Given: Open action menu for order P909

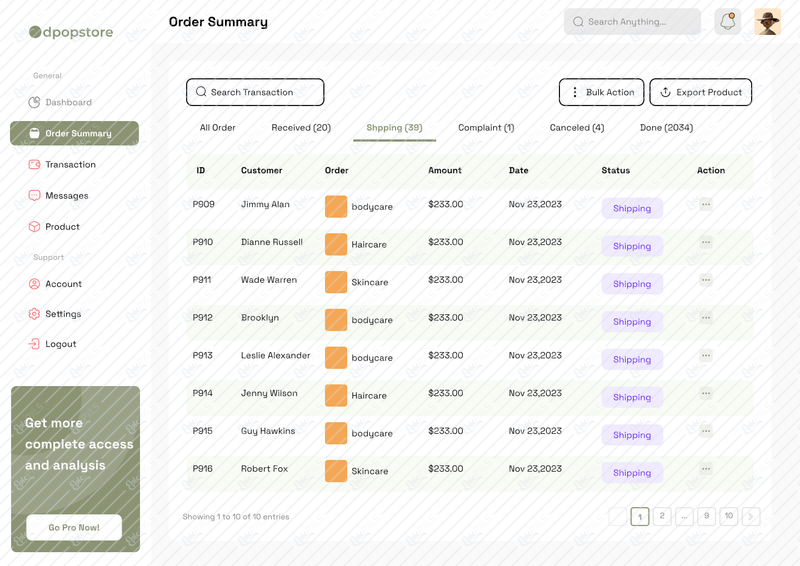Looking at the screenshot, I should pyautogui.click(x=706, y=204).
